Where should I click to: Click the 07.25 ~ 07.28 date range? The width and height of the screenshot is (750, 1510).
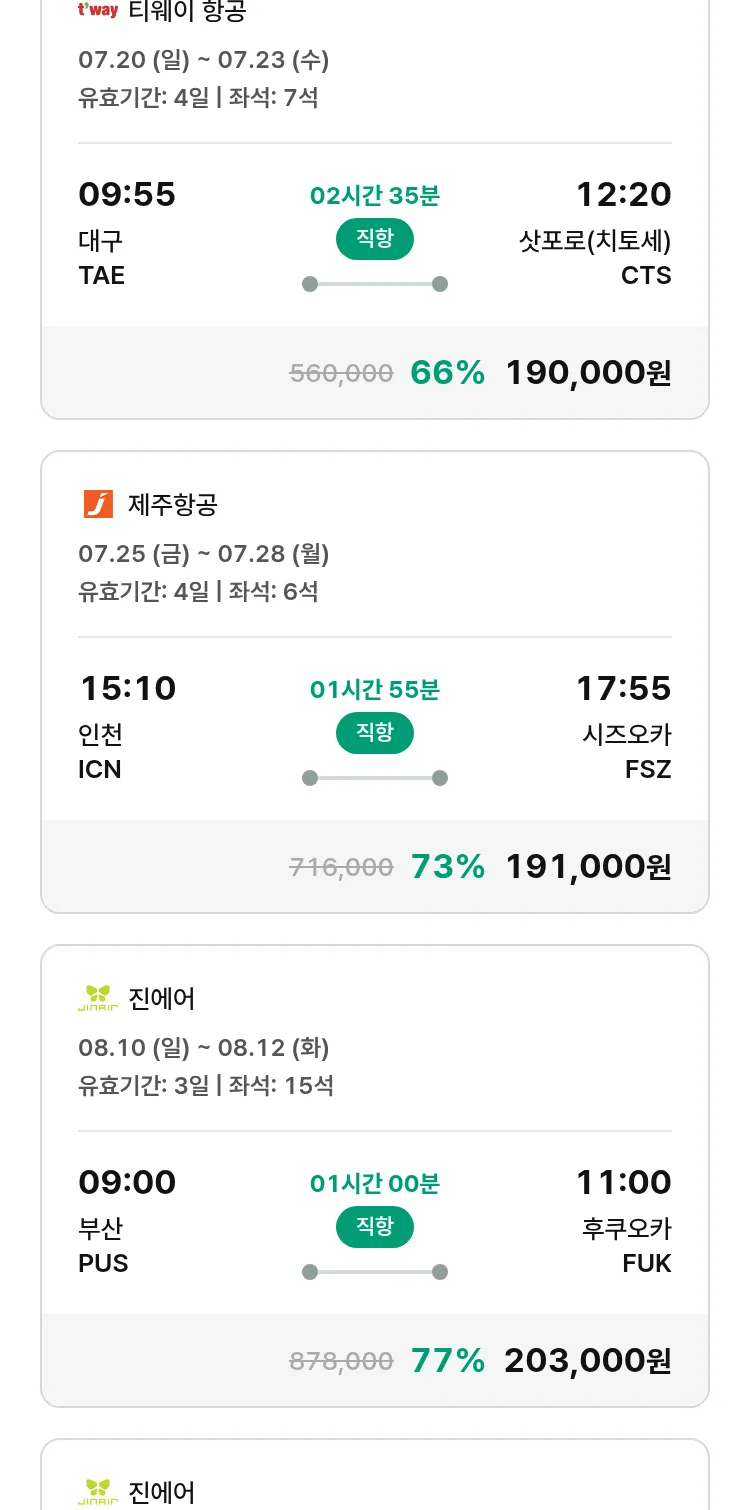pos(204,554)
